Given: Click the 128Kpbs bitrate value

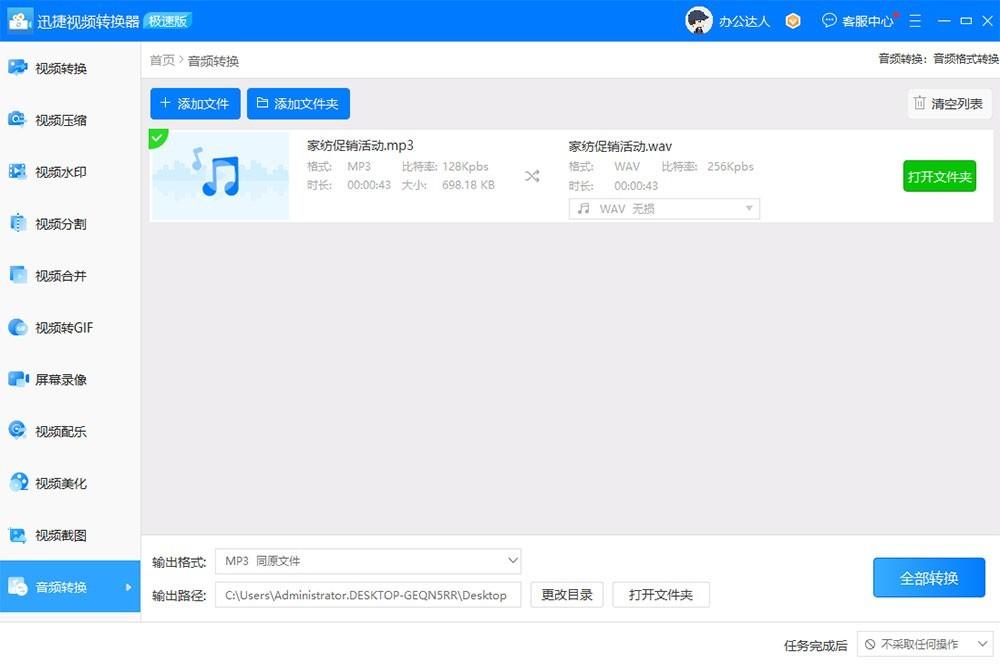Looking at the screenshot, I should tap(466, 166).
